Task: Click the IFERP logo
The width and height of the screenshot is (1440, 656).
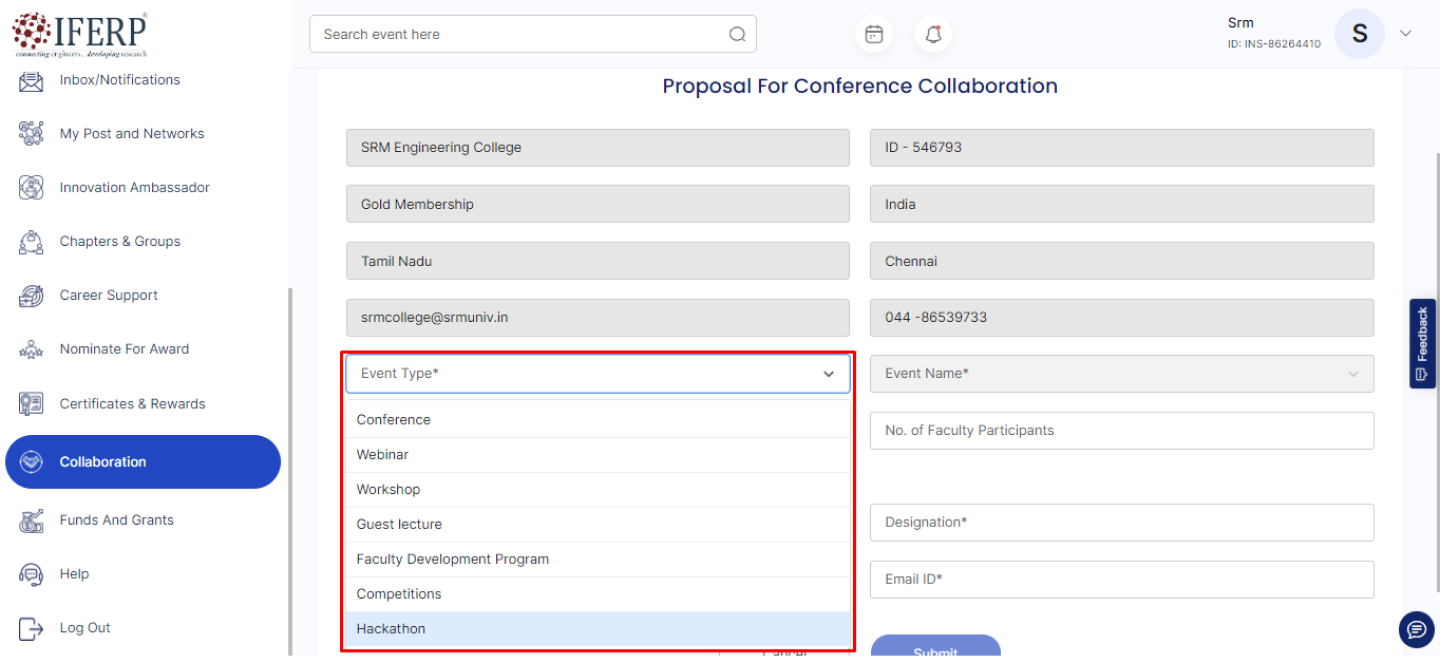Action: 80,33
